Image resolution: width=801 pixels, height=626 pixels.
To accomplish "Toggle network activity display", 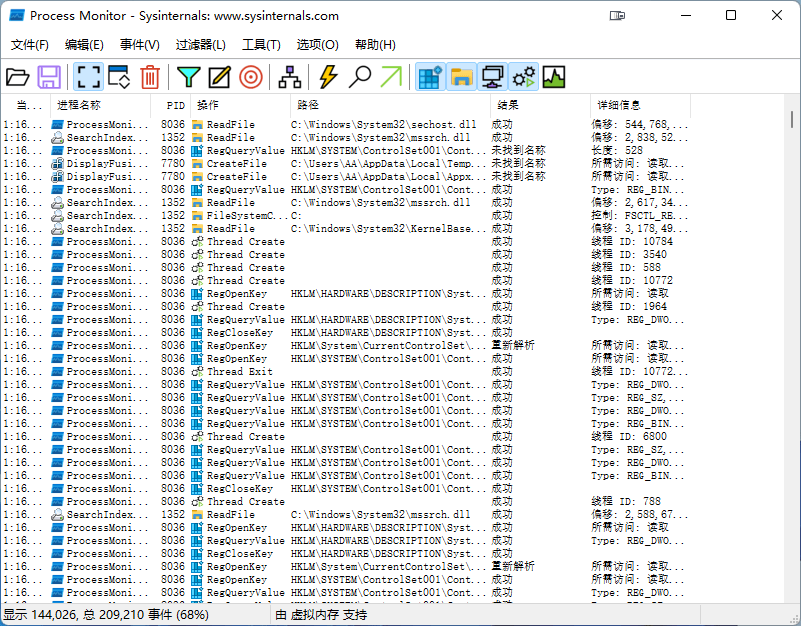I will pos(492,76).
